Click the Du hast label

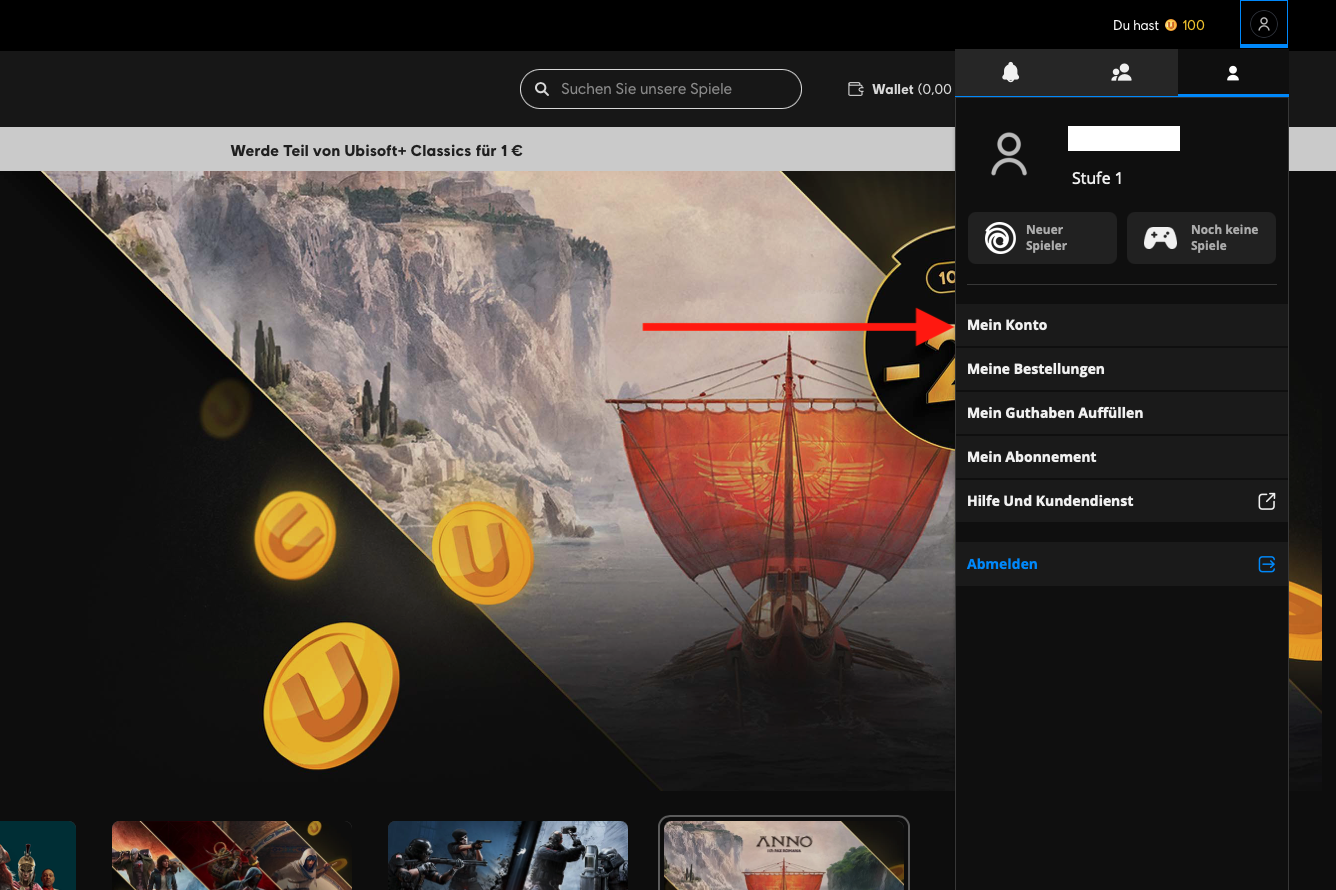[x=1136, y=25]
